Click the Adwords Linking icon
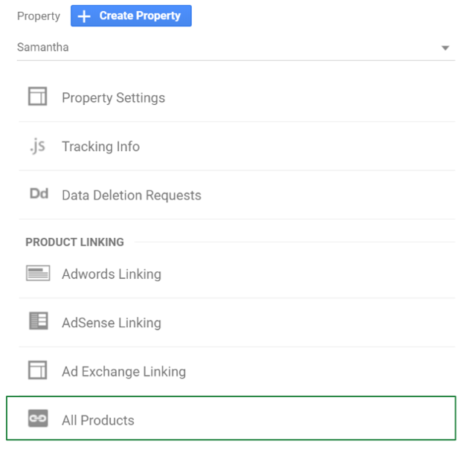Viewport: 464px width, 450px height. pos(38,273)
